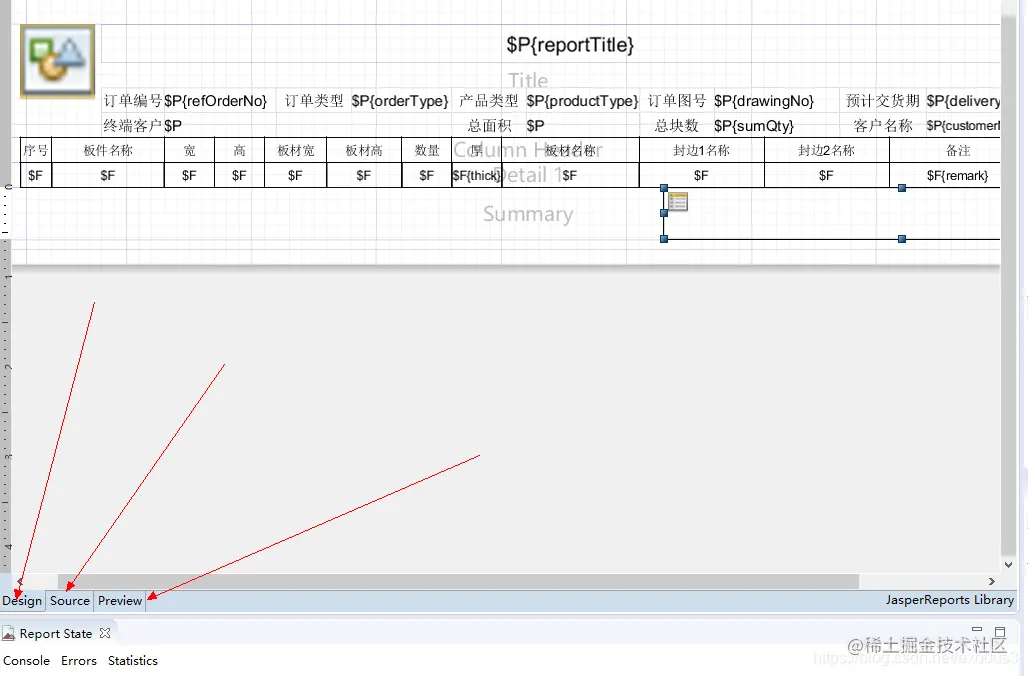Screen dimensions: 1028x676
Task: Select the $P{refOrderNo} field
Action: coord(218,101)
